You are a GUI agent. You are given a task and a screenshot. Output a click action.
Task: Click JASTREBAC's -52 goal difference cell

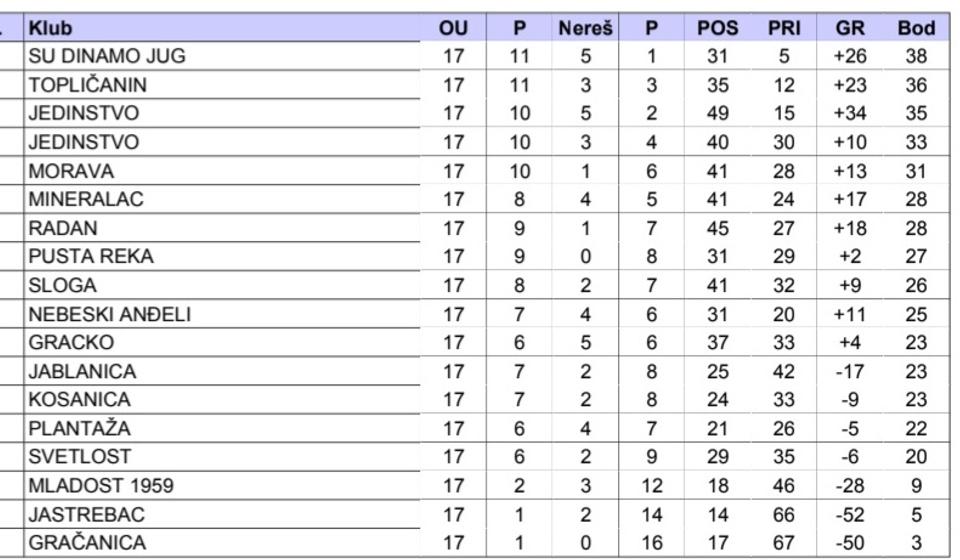[x=850, y=515]
